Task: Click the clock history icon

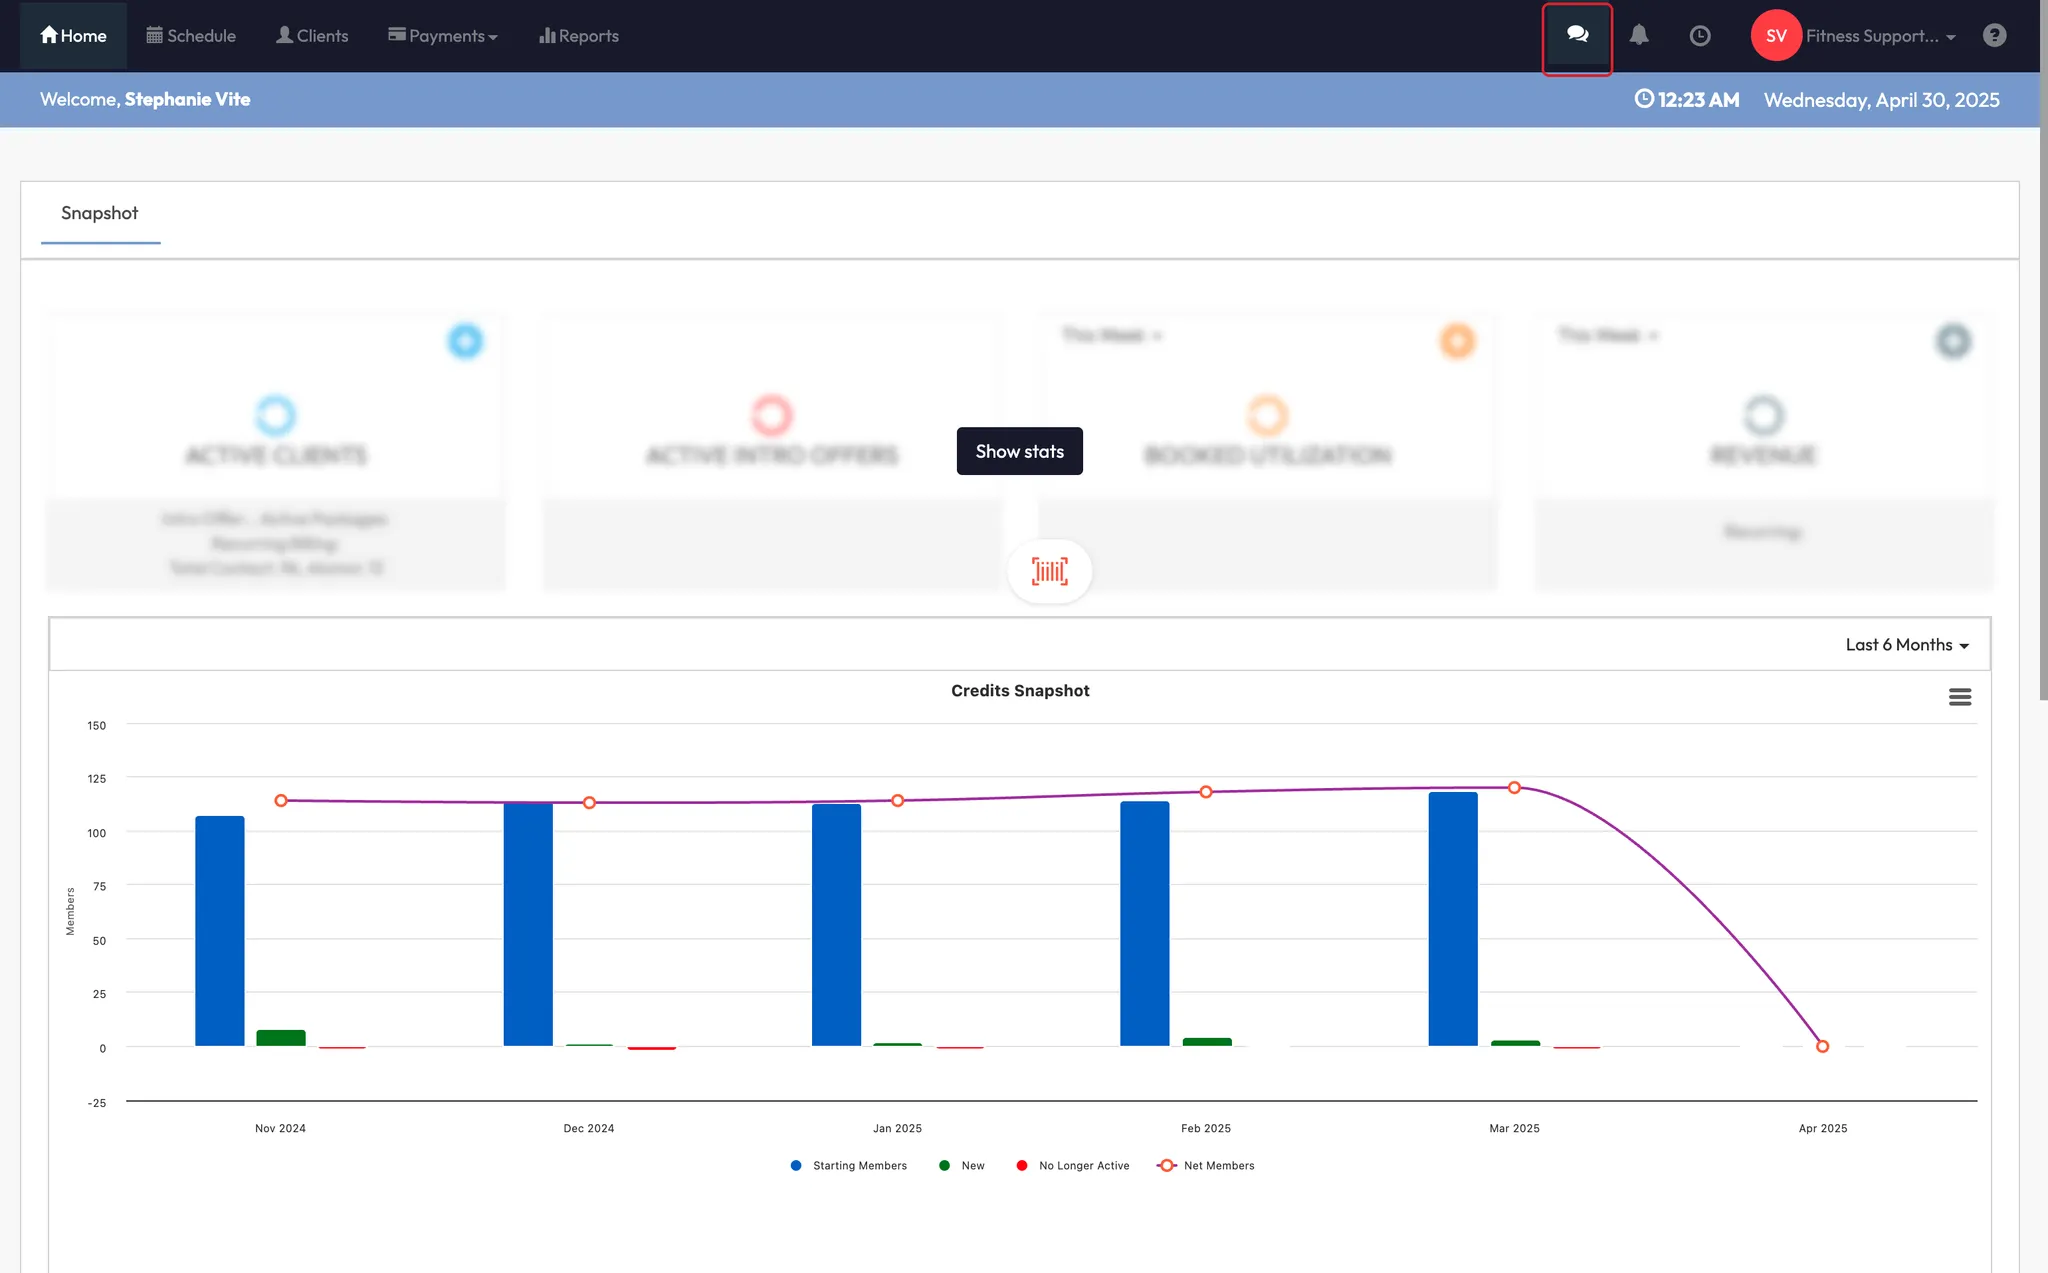Action: [1700, 36]
